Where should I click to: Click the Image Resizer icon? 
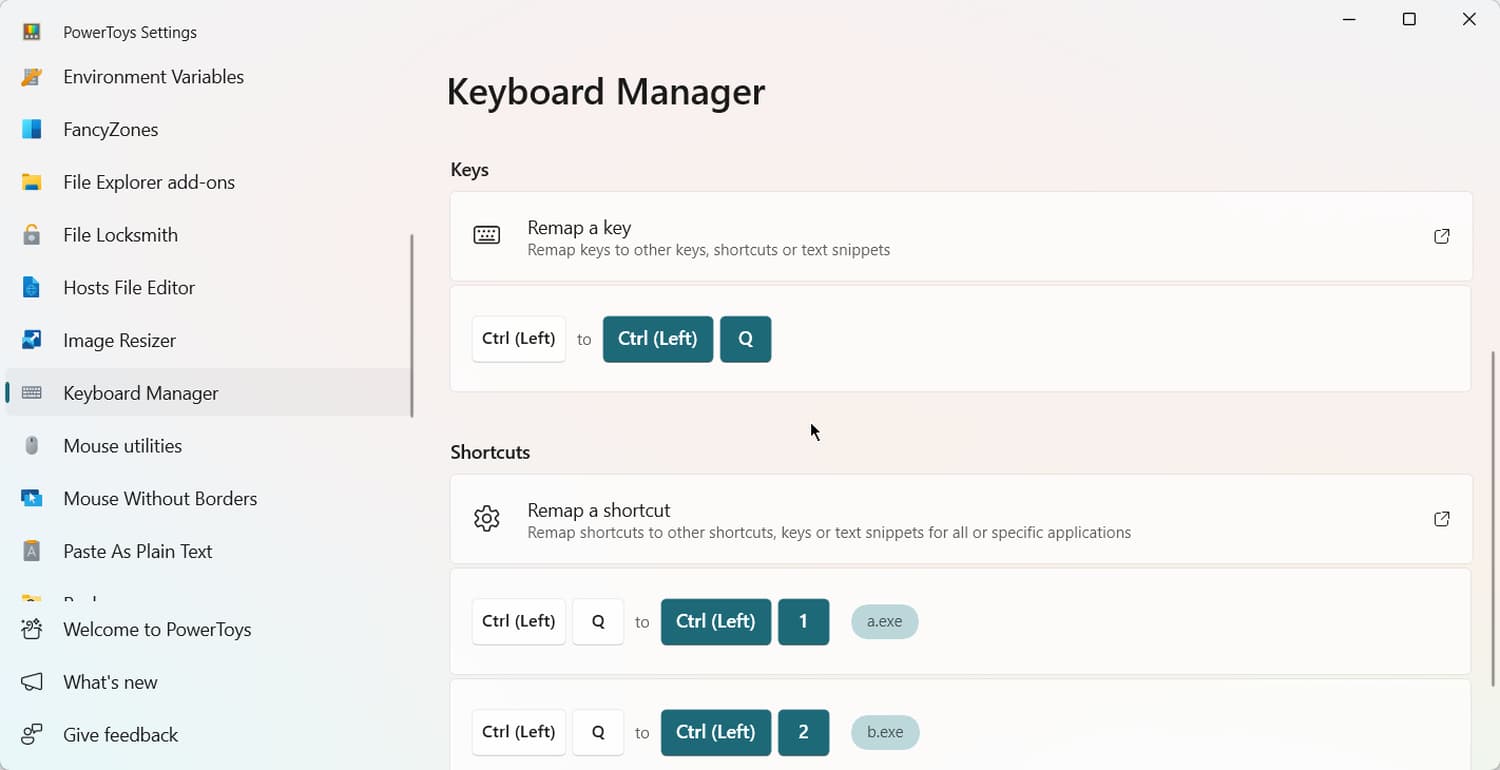32,340
